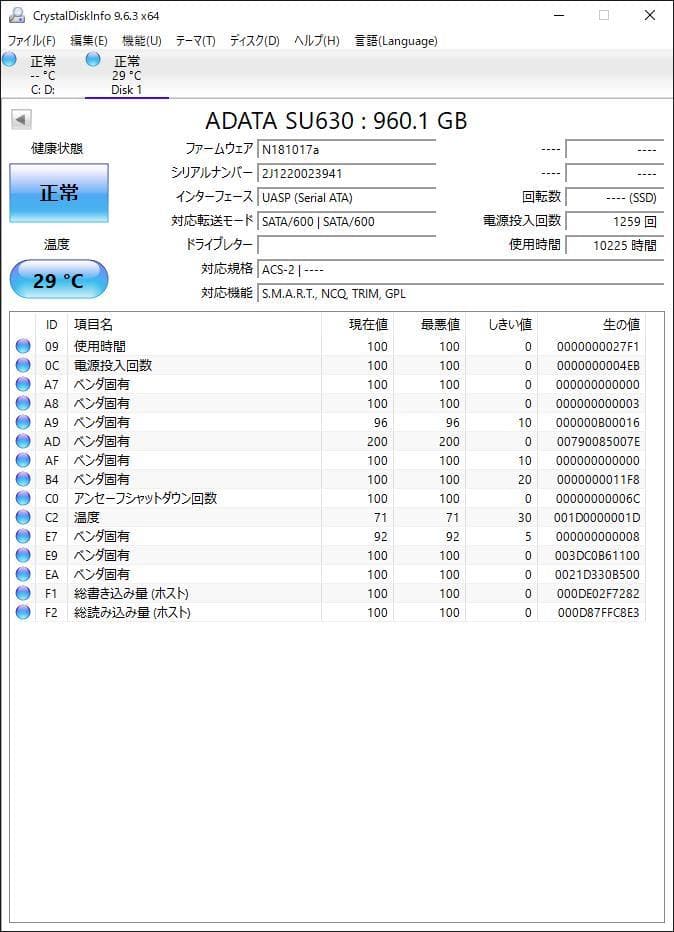Open the ヘルプ(H) menu

coord(317,40)
